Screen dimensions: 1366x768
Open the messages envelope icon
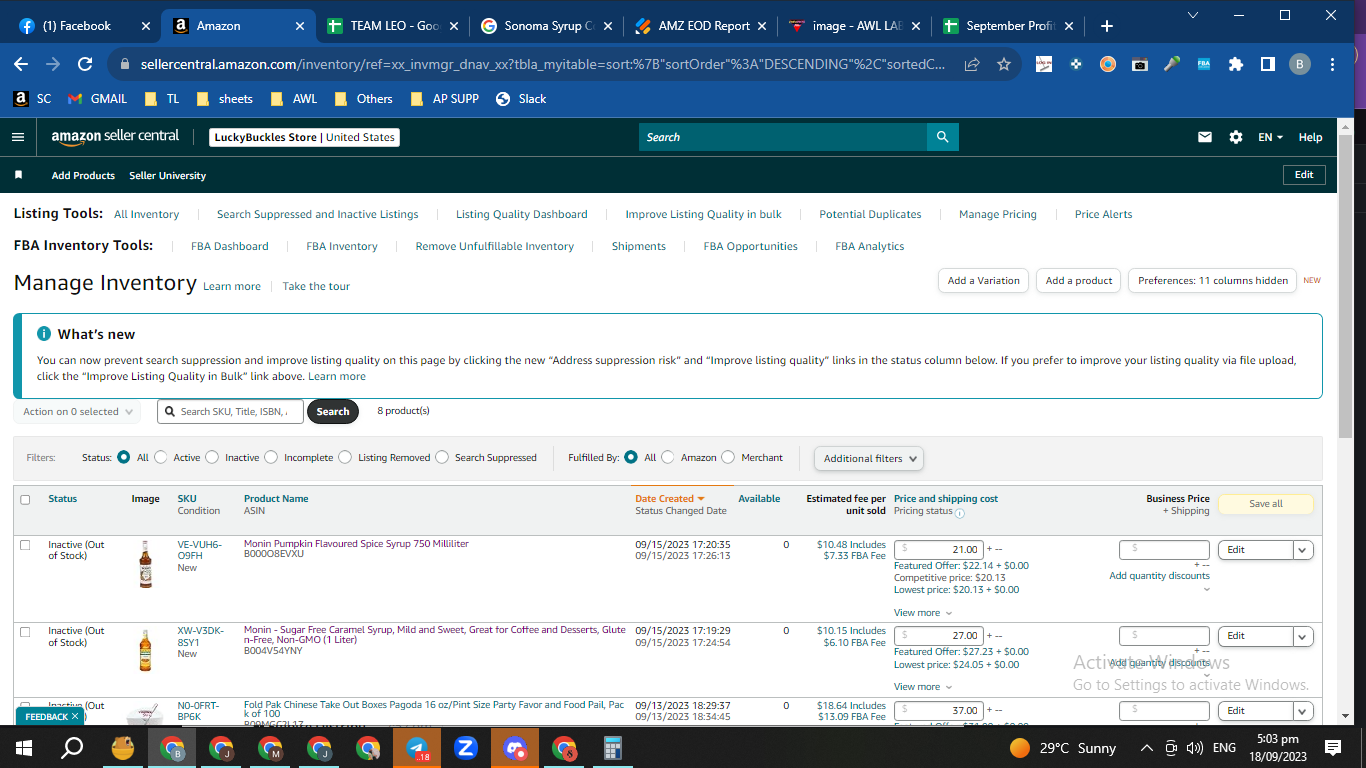click(x=1205, y=137)
